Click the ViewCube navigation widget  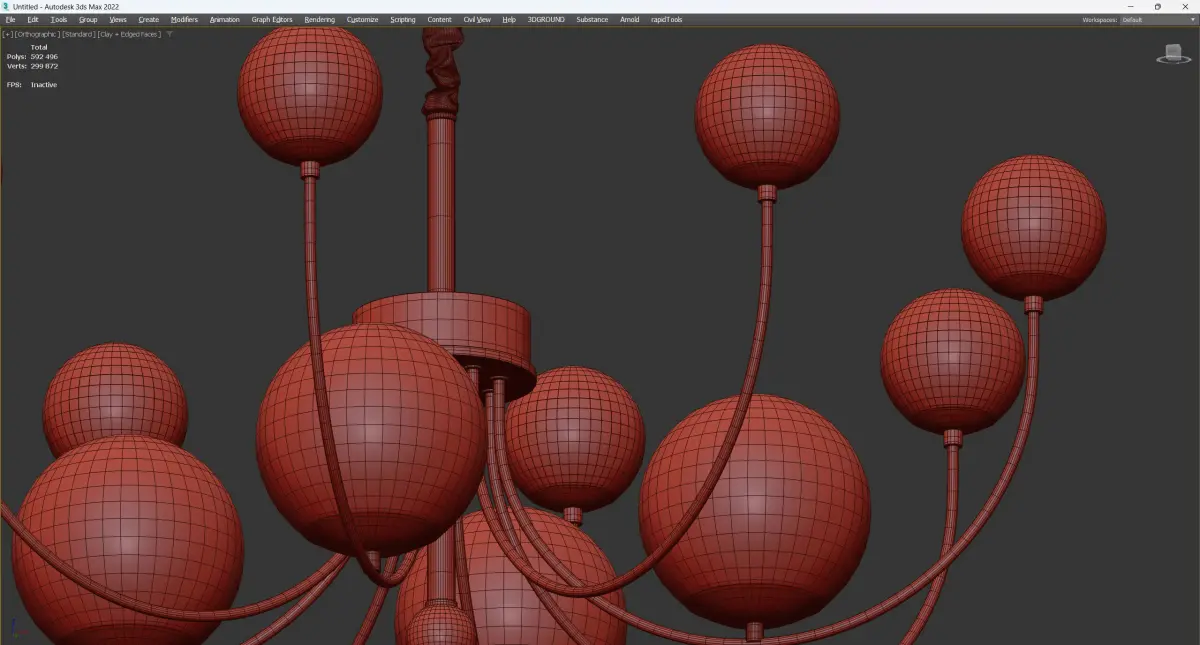1172,55
